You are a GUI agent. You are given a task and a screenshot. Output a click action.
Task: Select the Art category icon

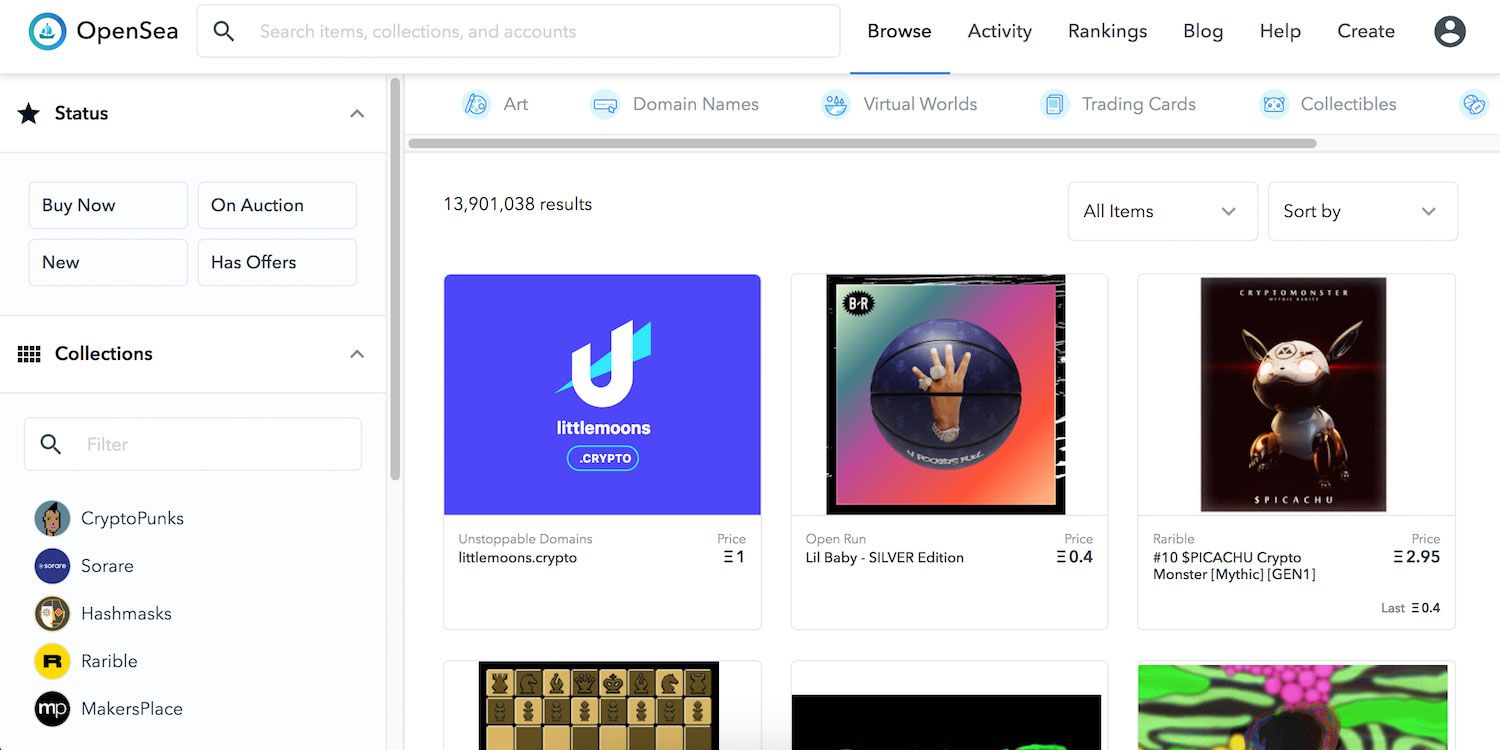[476, 104]
